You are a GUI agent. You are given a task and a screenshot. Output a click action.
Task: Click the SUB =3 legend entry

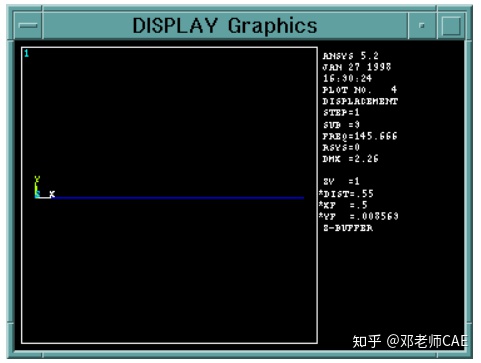(341, 125)
